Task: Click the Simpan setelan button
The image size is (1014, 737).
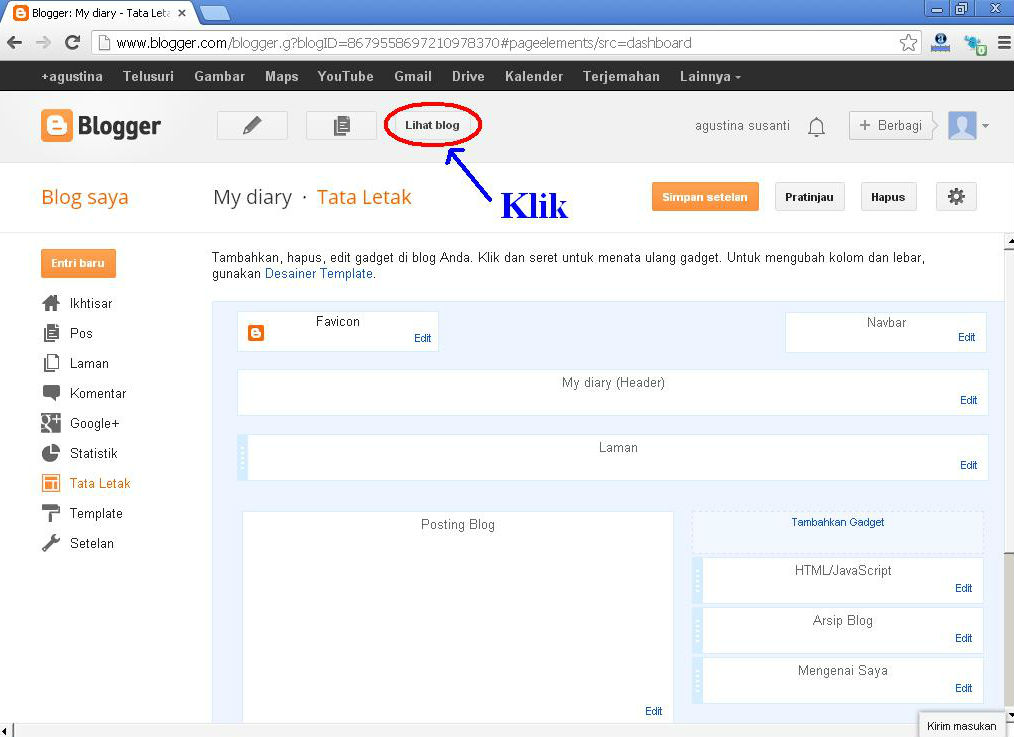Action: 705,197
